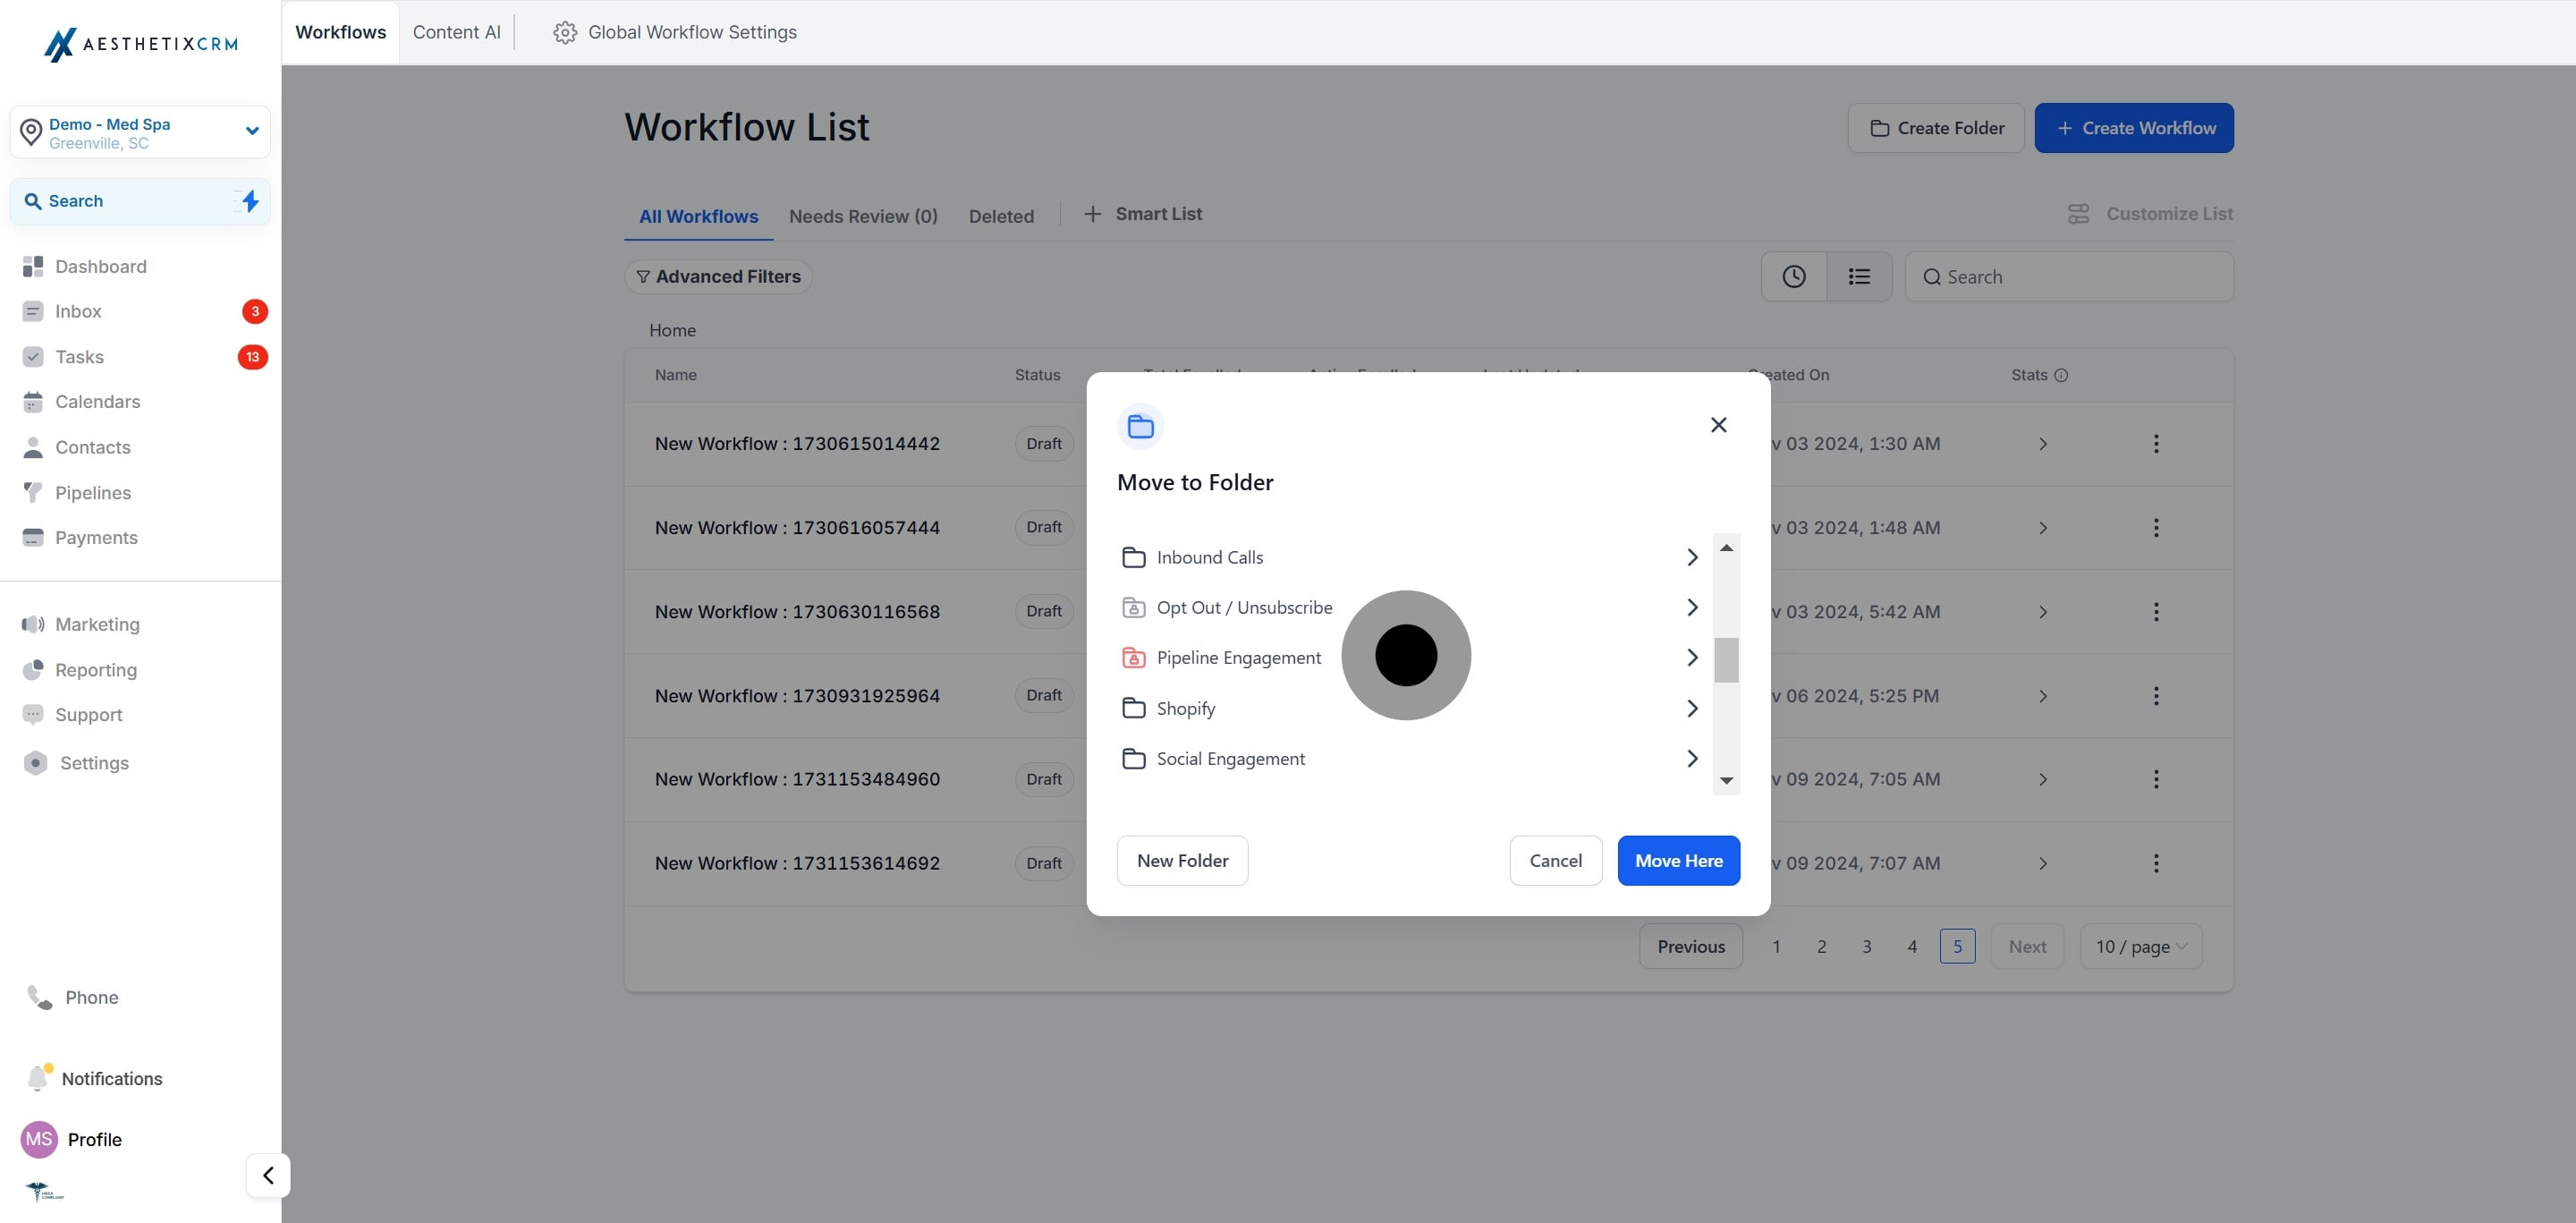
Task: Close the Move to Folder dialog
Action: click(x=1718, y=425)
